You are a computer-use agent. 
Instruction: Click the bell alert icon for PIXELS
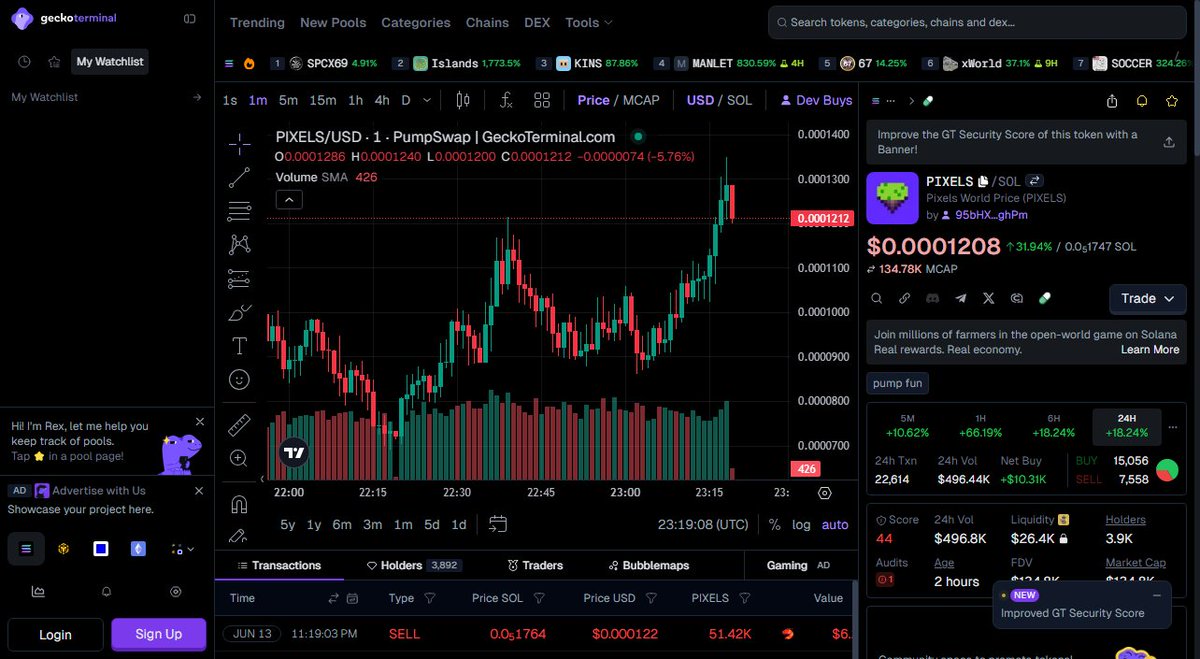point(1142,101)
